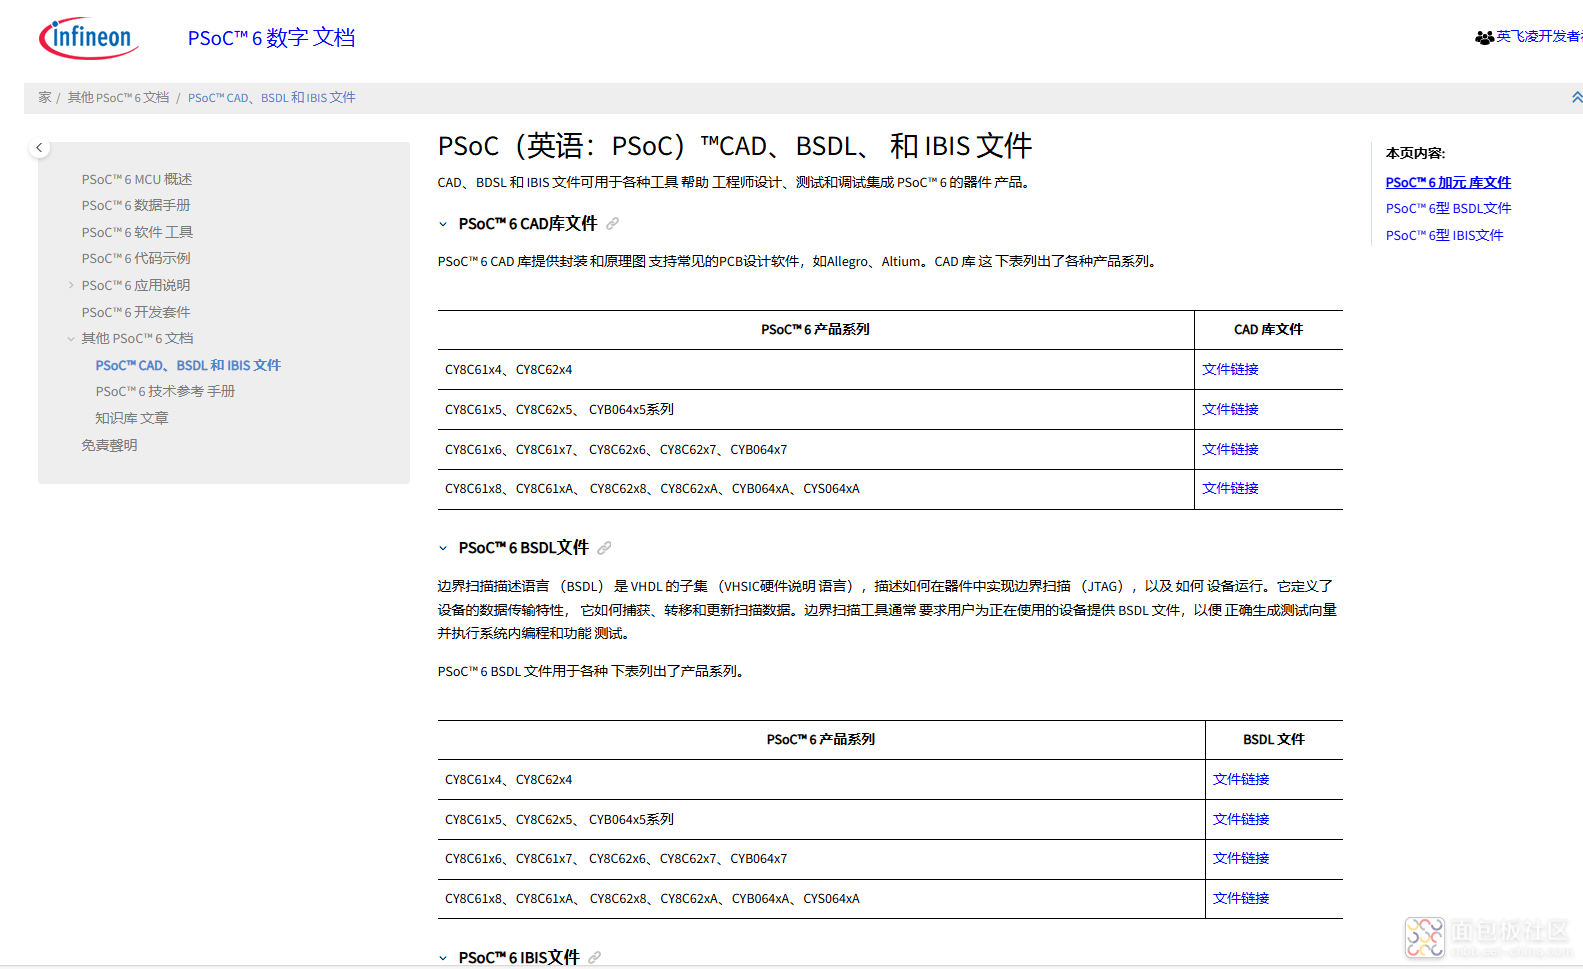This screenshot has height=969, width=1583.
Task: Open CAD 文件链接 for CY8C61x8 row
Action: click(1230, 488)
